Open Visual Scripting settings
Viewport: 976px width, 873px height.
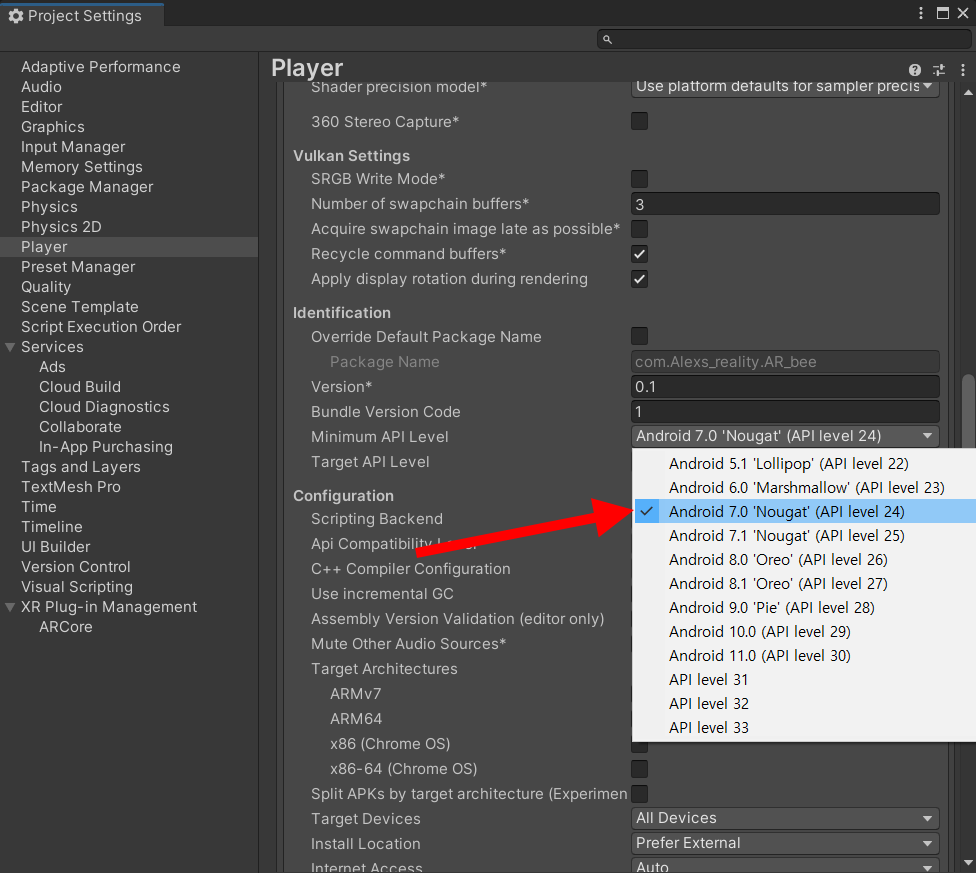(x=77, y=587)
